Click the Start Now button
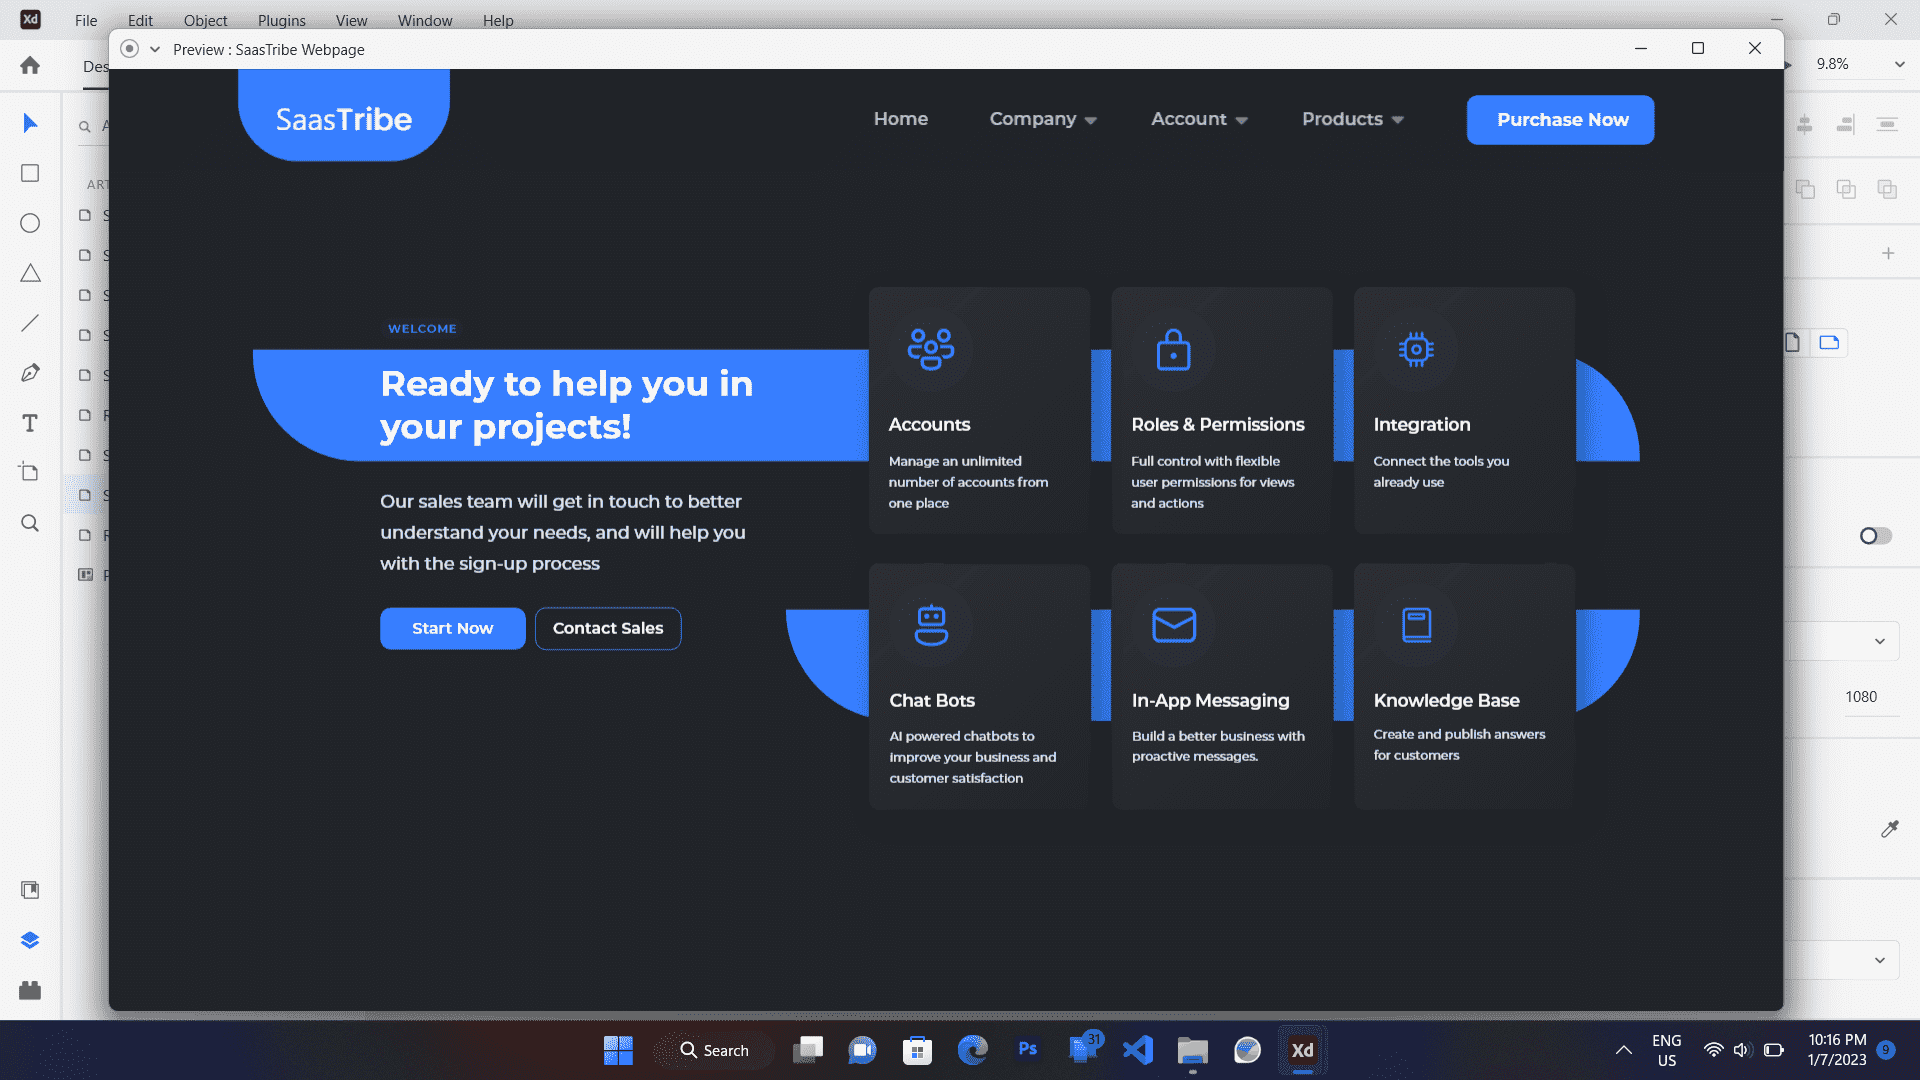Image resolution: width=1920 pixels, height=1080 pixels. click(x=452, y=628)
